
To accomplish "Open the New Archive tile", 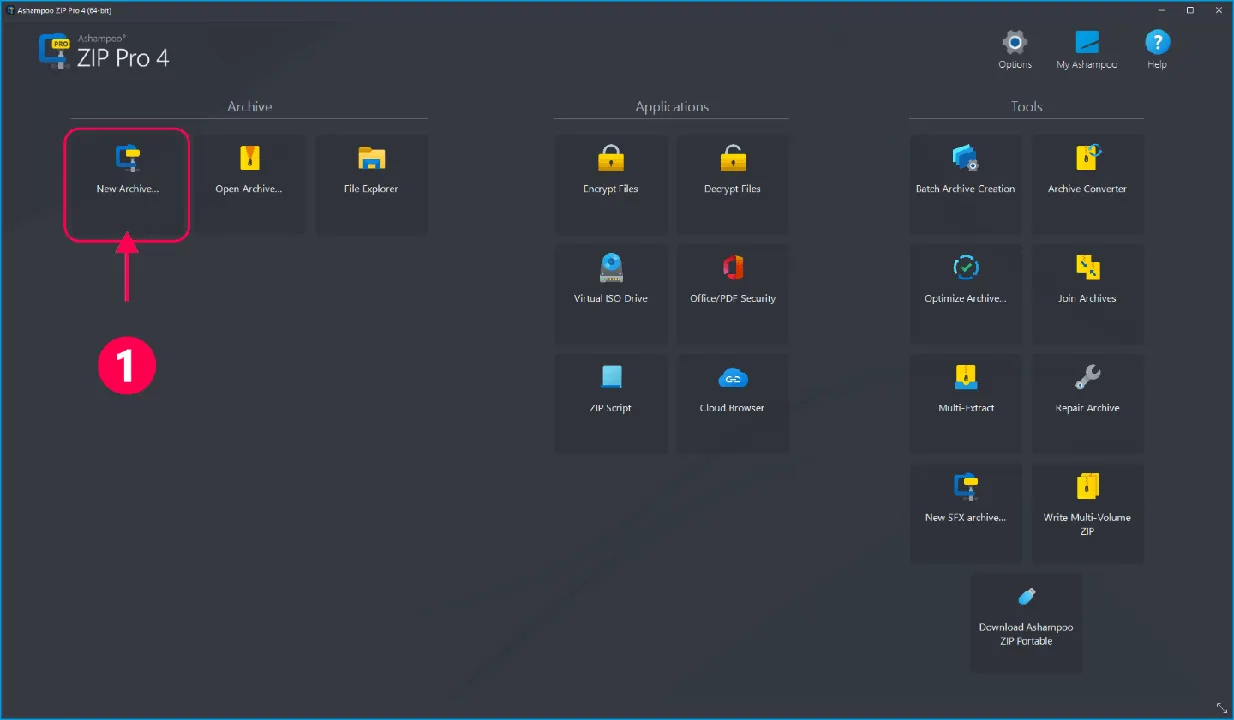I will point(127,185).
